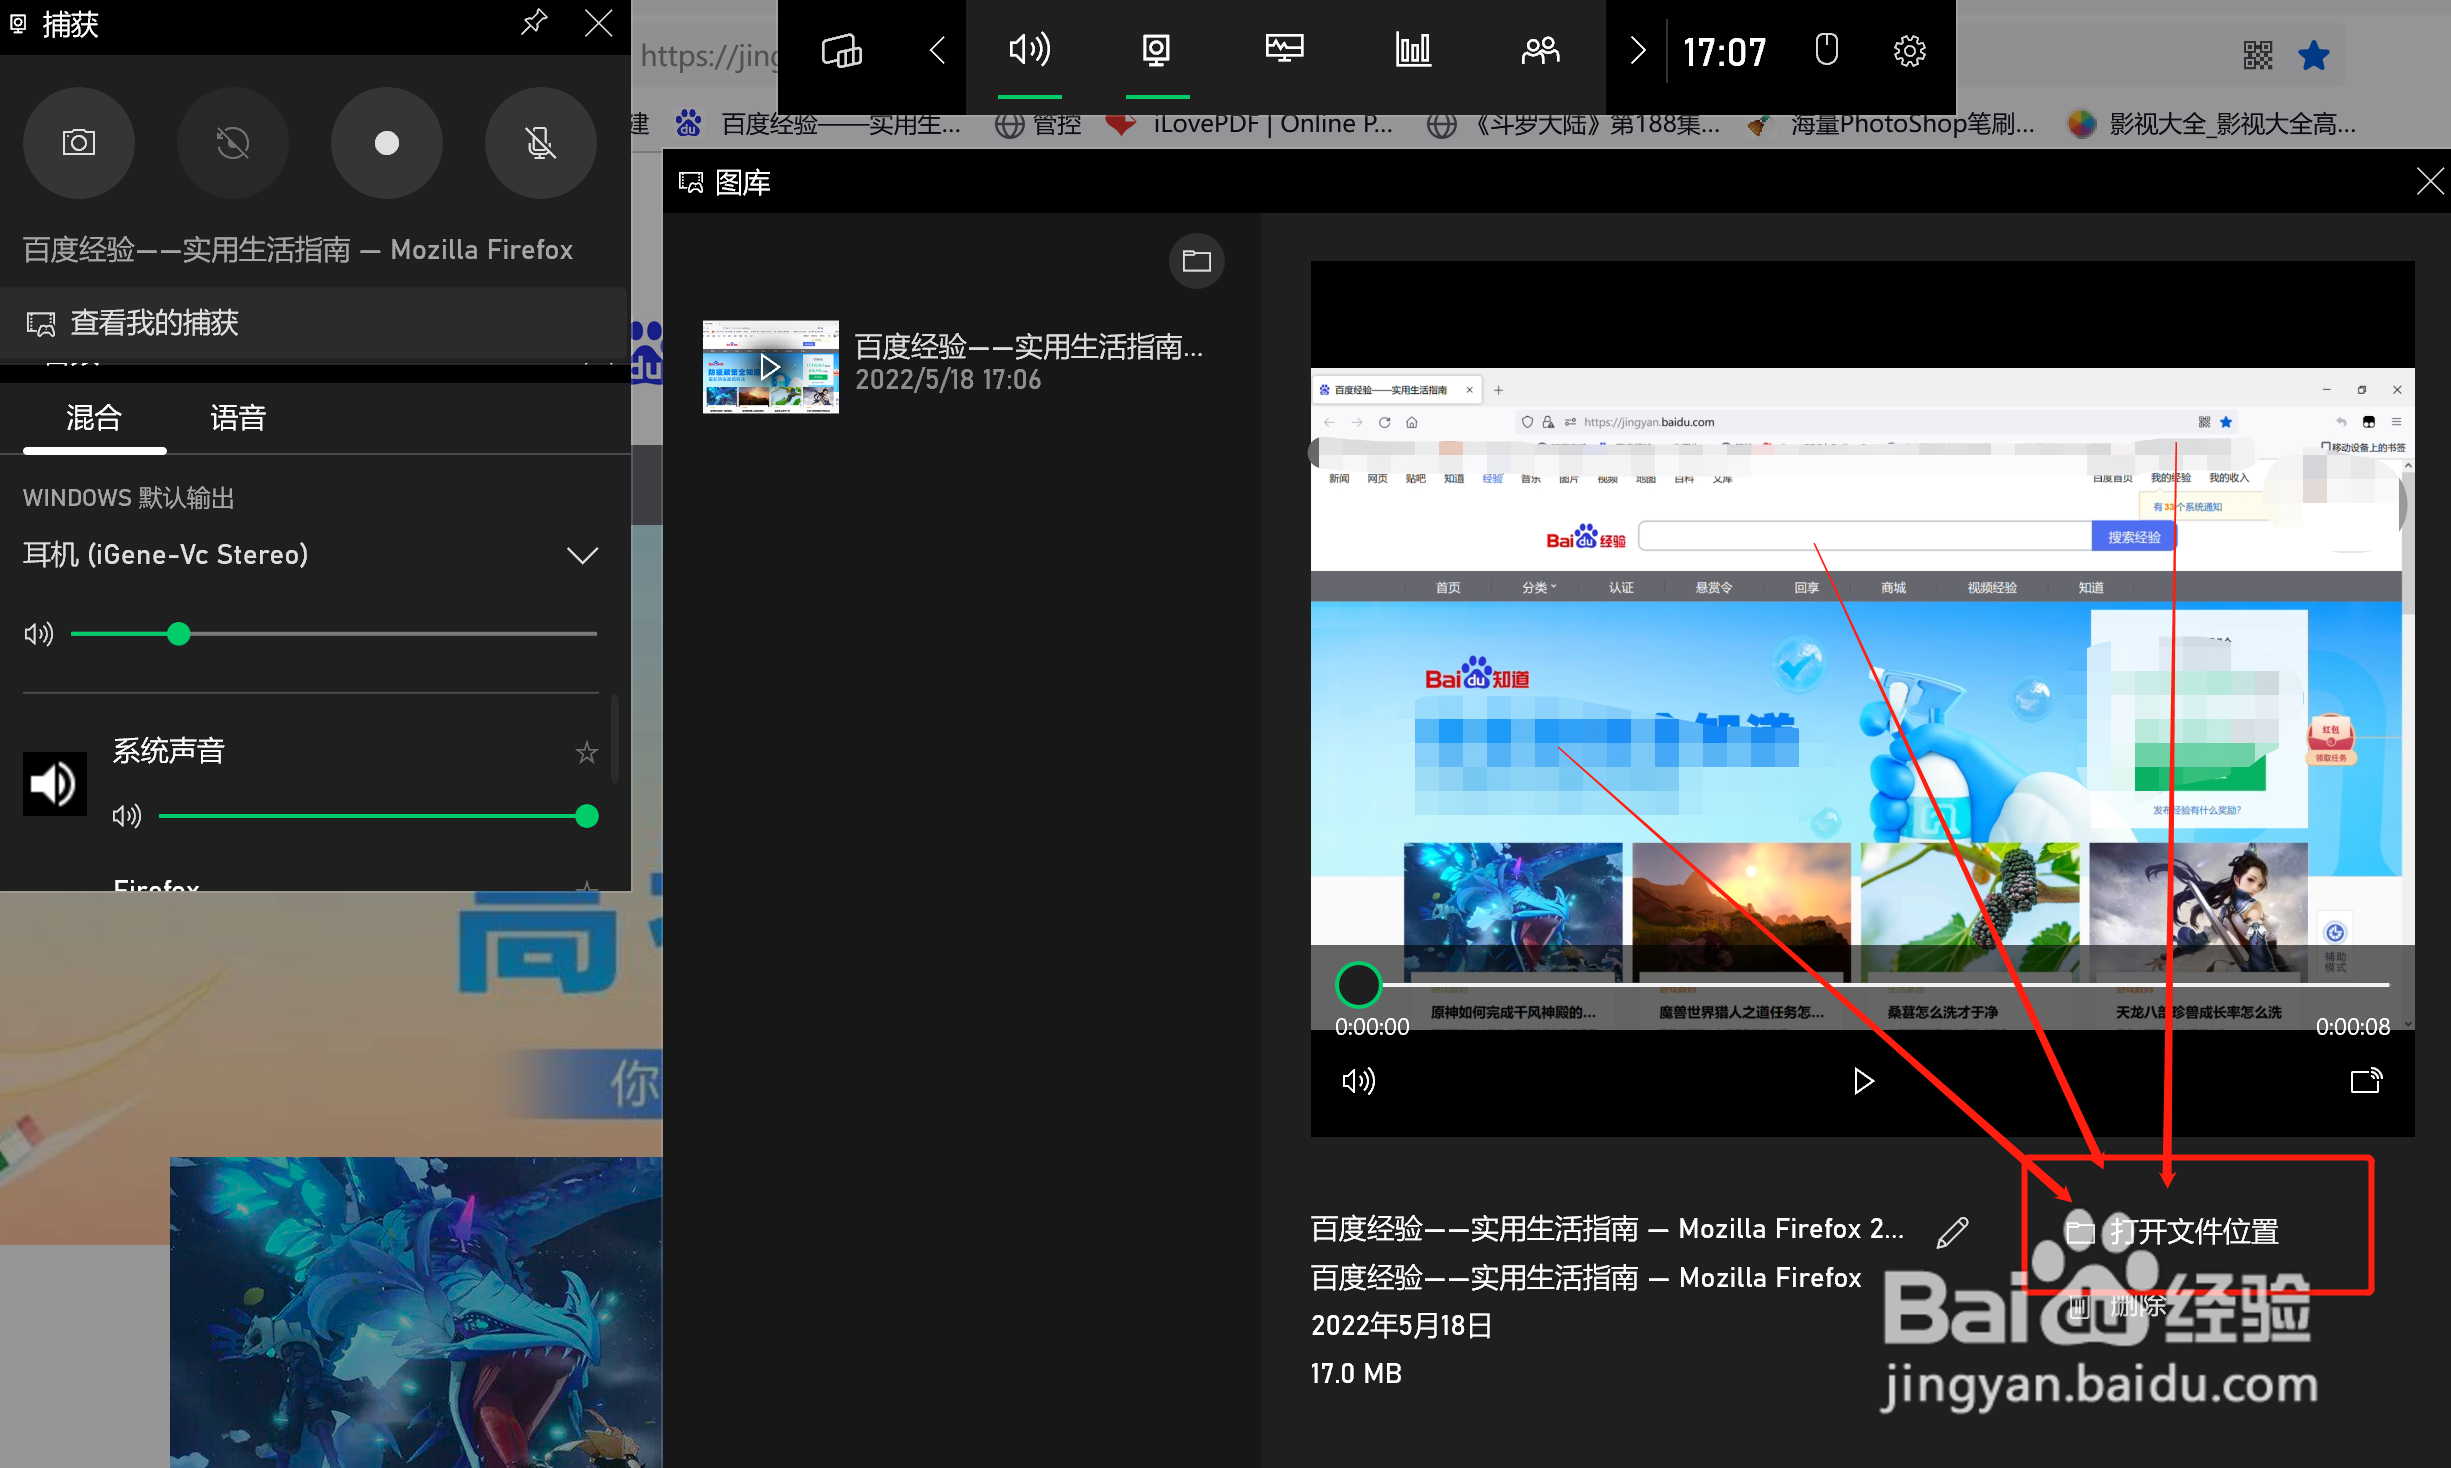Favorite 系统声音 with the star
Viewport: 2451px width, 1468px height.
tap(586, 751)
